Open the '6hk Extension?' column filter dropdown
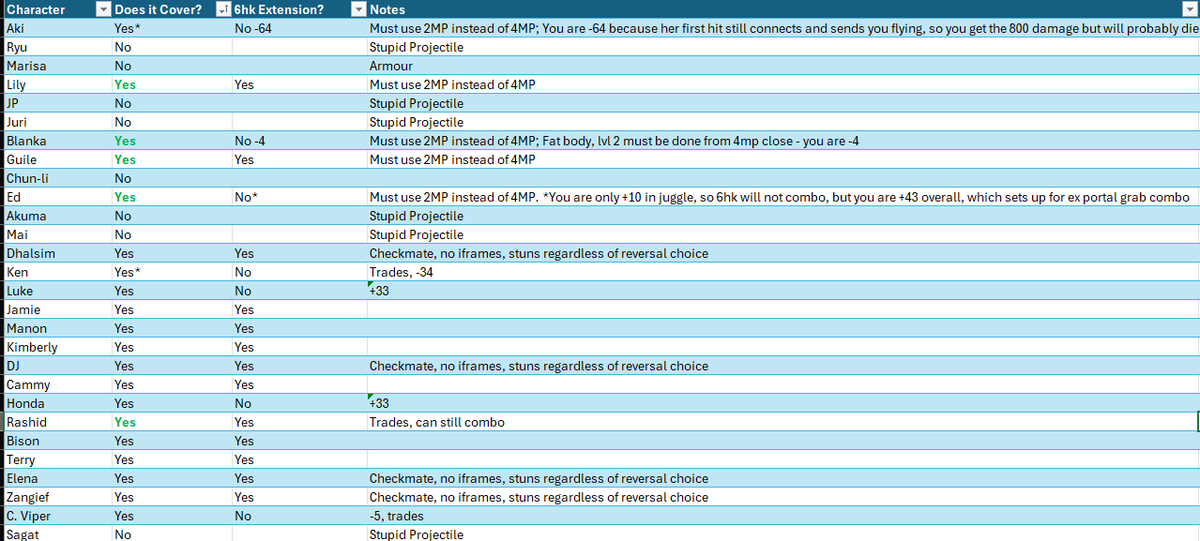1200x541 pixels. [x=359, y=9]
